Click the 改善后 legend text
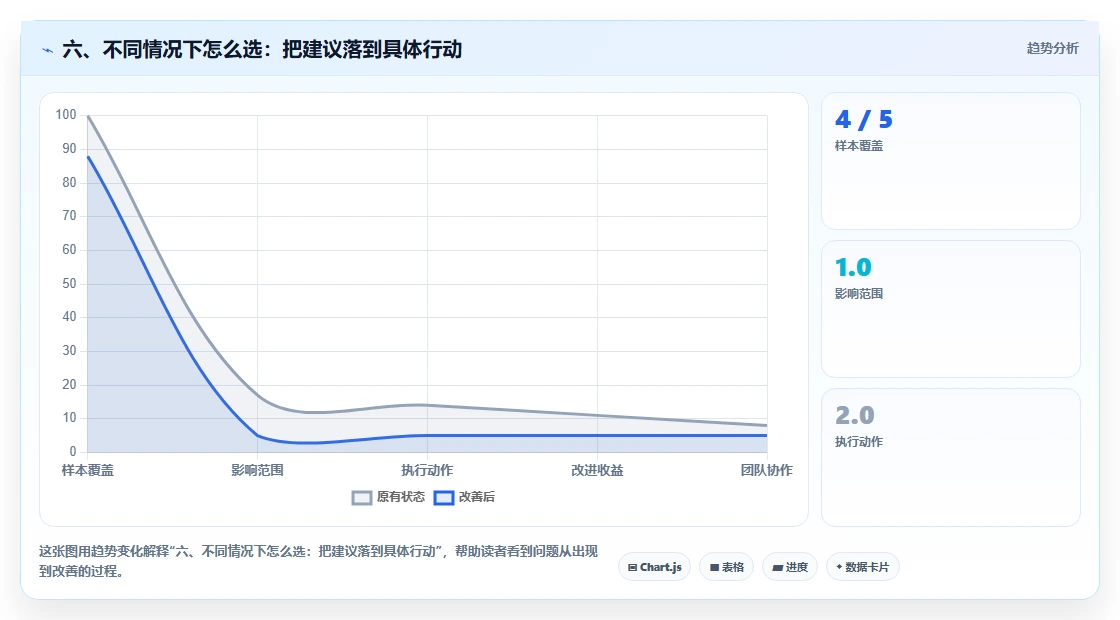The image size is (1120, 620). [476, 497]
